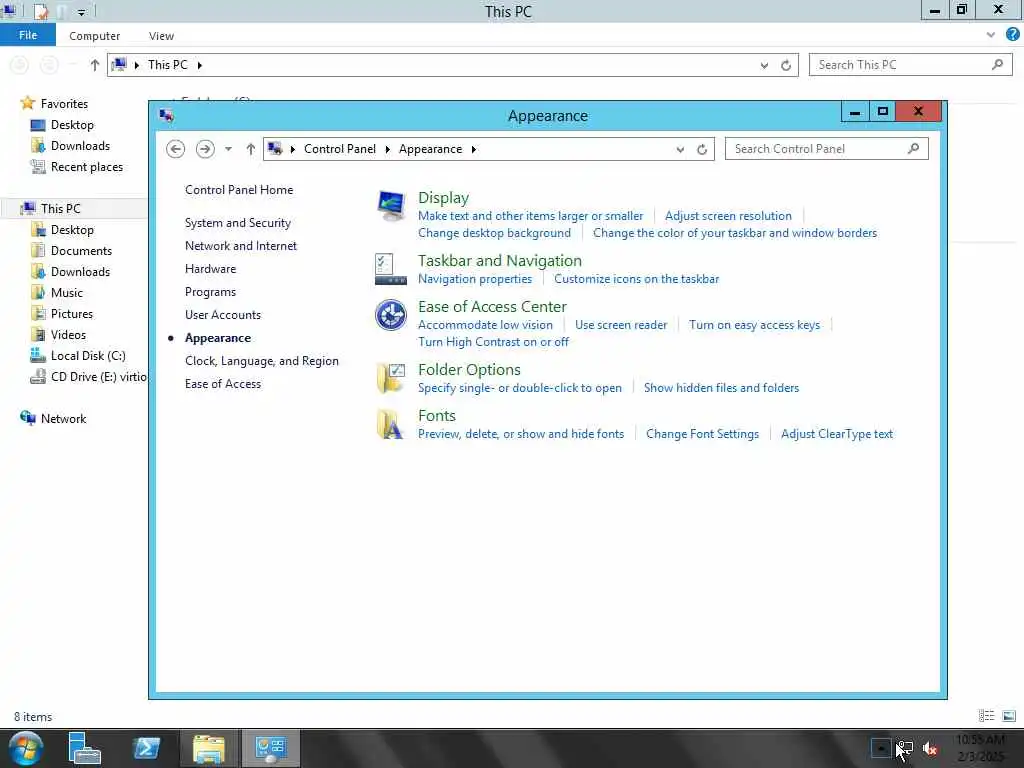The height and width of the screenshot is (768, 1024).
Task: Open System and Security category
Action: coord(238,223)
